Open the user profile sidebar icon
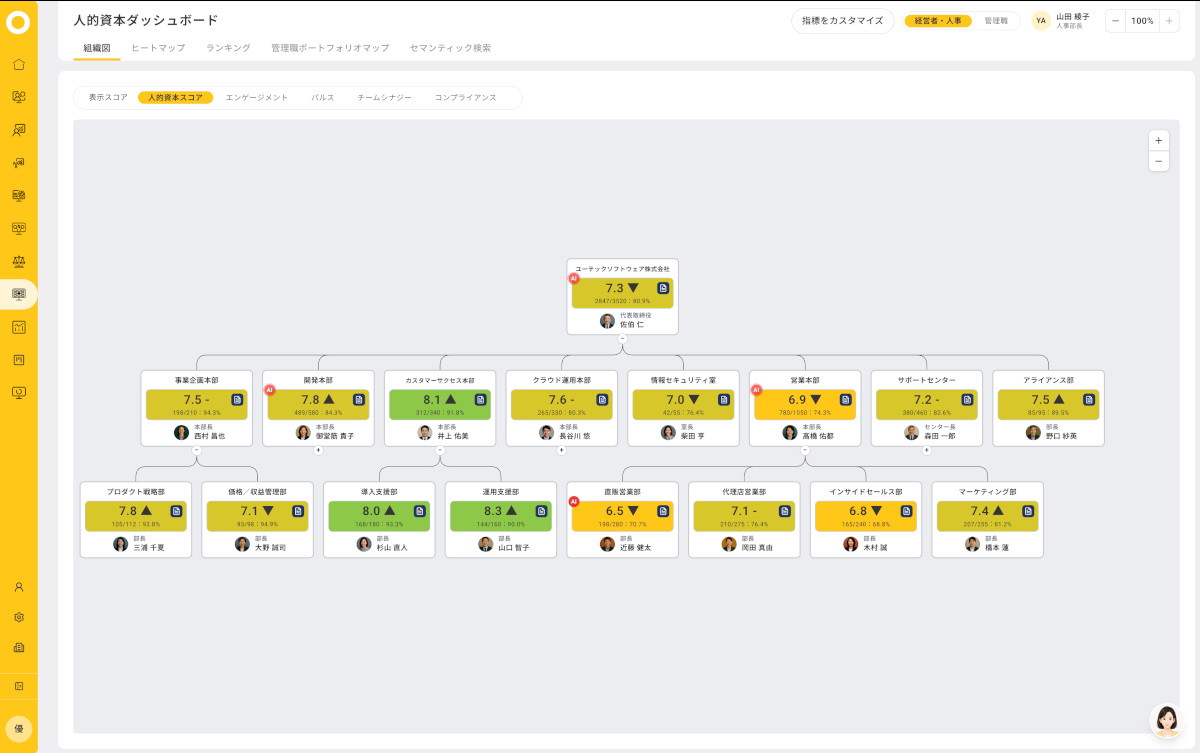The image size is (1200, 753). click(x=18, y=587)
